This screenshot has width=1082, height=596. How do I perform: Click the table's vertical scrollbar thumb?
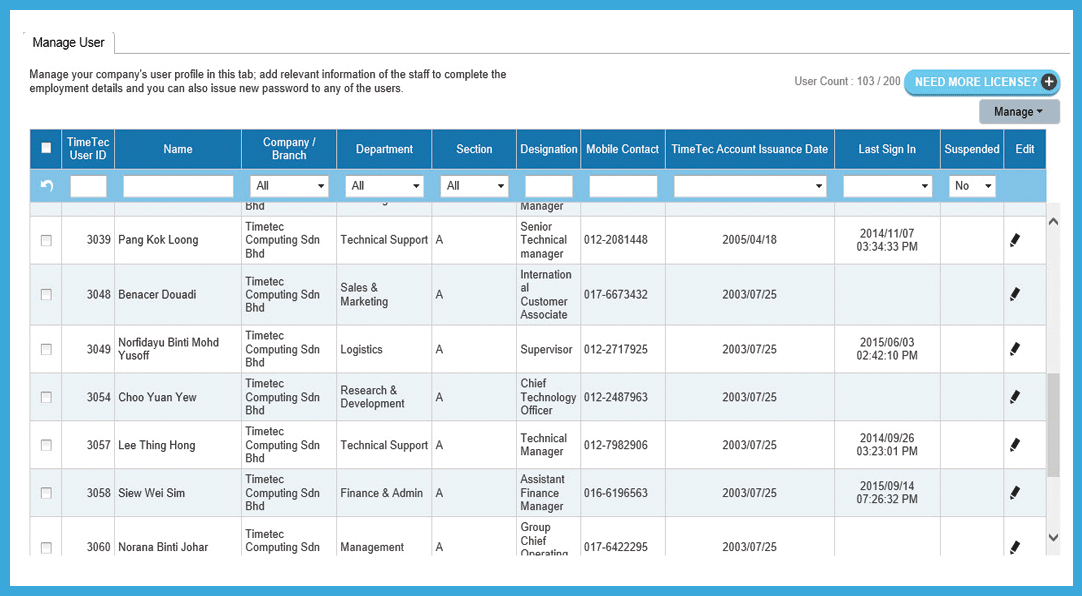coord(1053,425)
